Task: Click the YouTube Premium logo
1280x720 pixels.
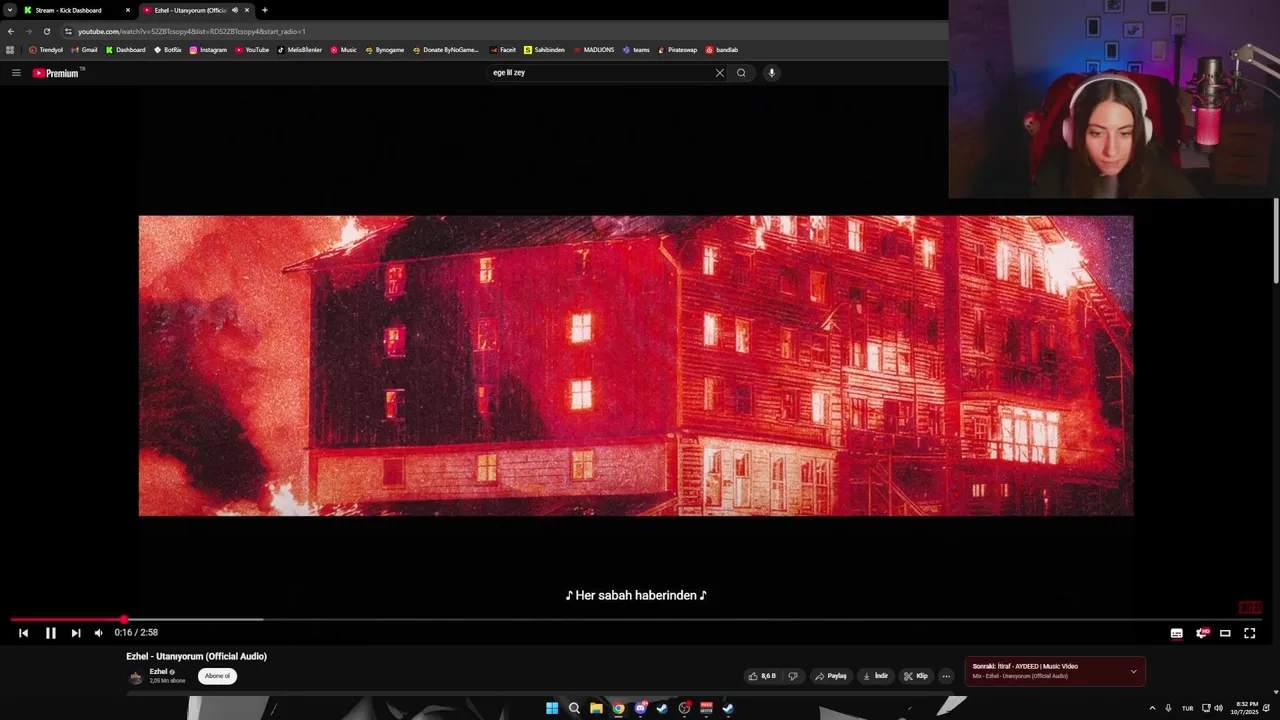Action: coord(56,73)
